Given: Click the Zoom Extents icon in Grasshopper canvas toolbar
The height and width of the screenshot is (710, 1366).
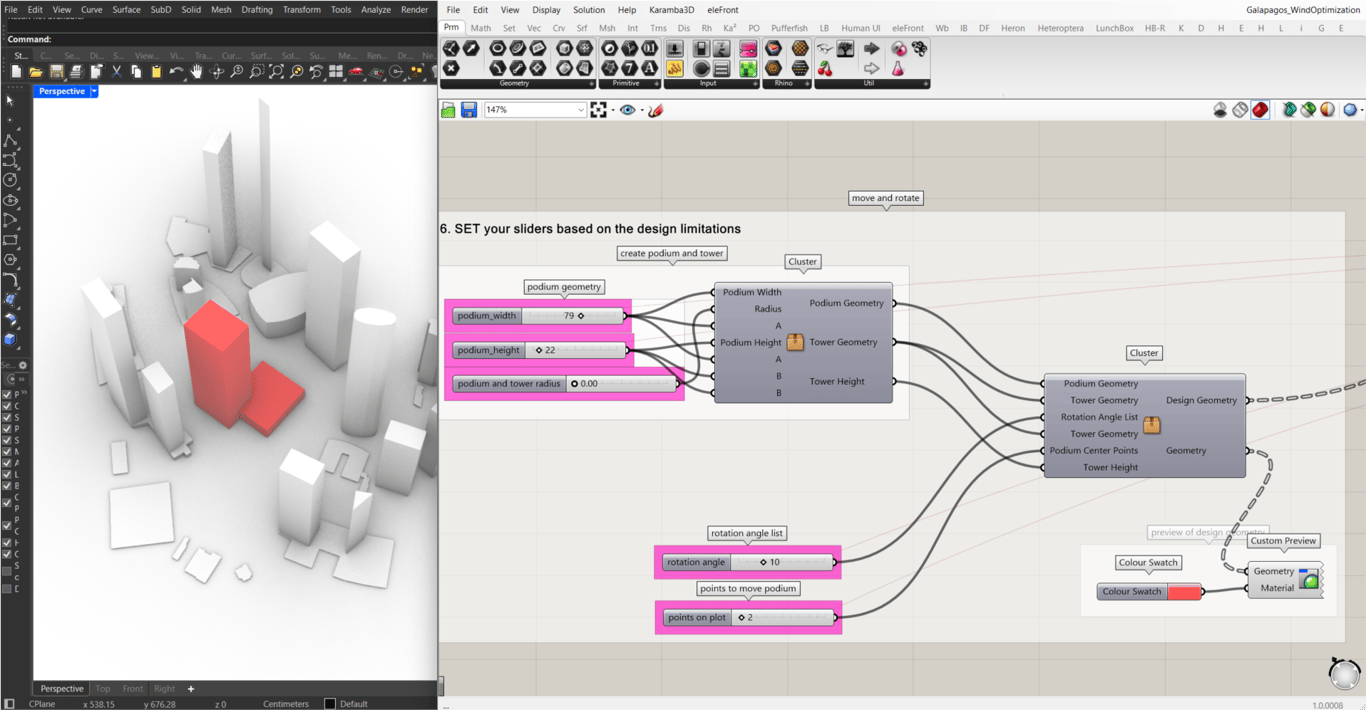Looking at the screenshot, I should [598, 110].
